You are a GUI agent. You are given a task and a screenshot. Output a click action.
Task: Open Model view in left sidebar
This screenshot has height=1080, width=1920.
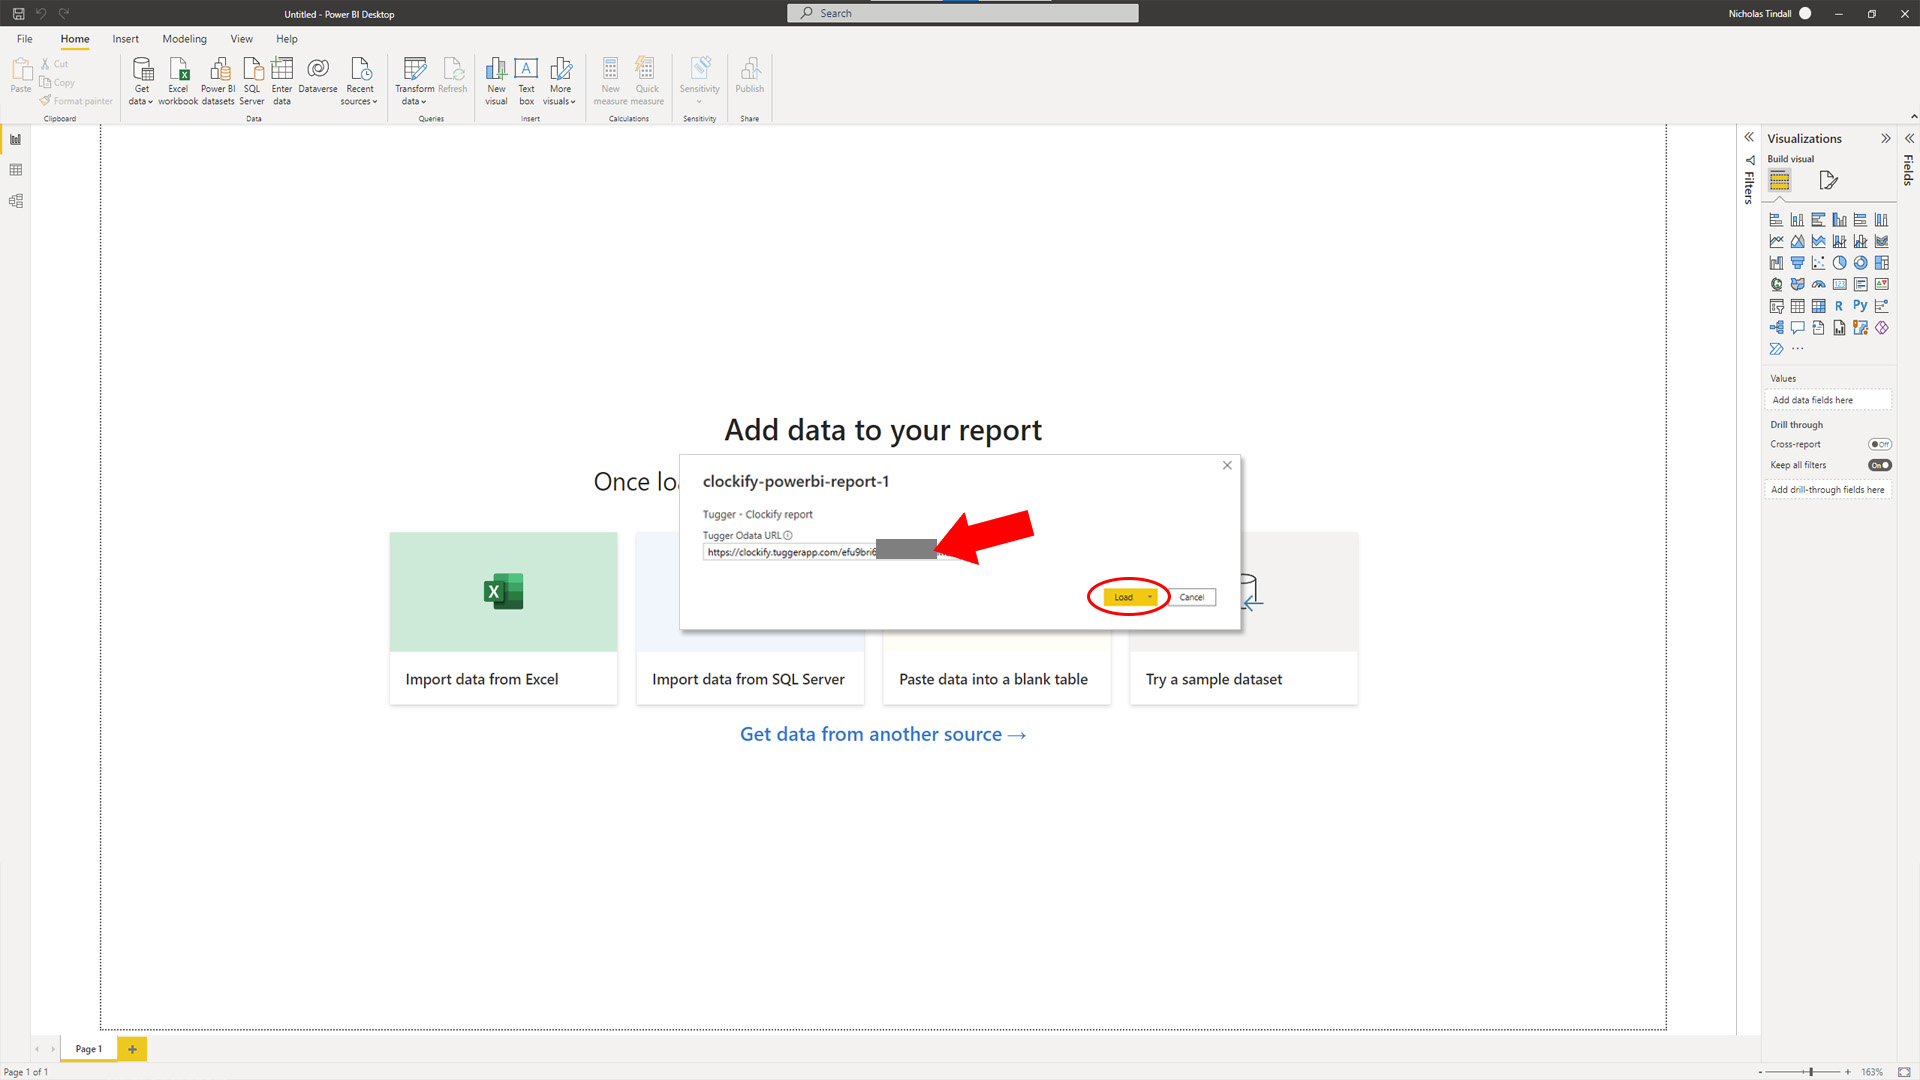[16, 201]
